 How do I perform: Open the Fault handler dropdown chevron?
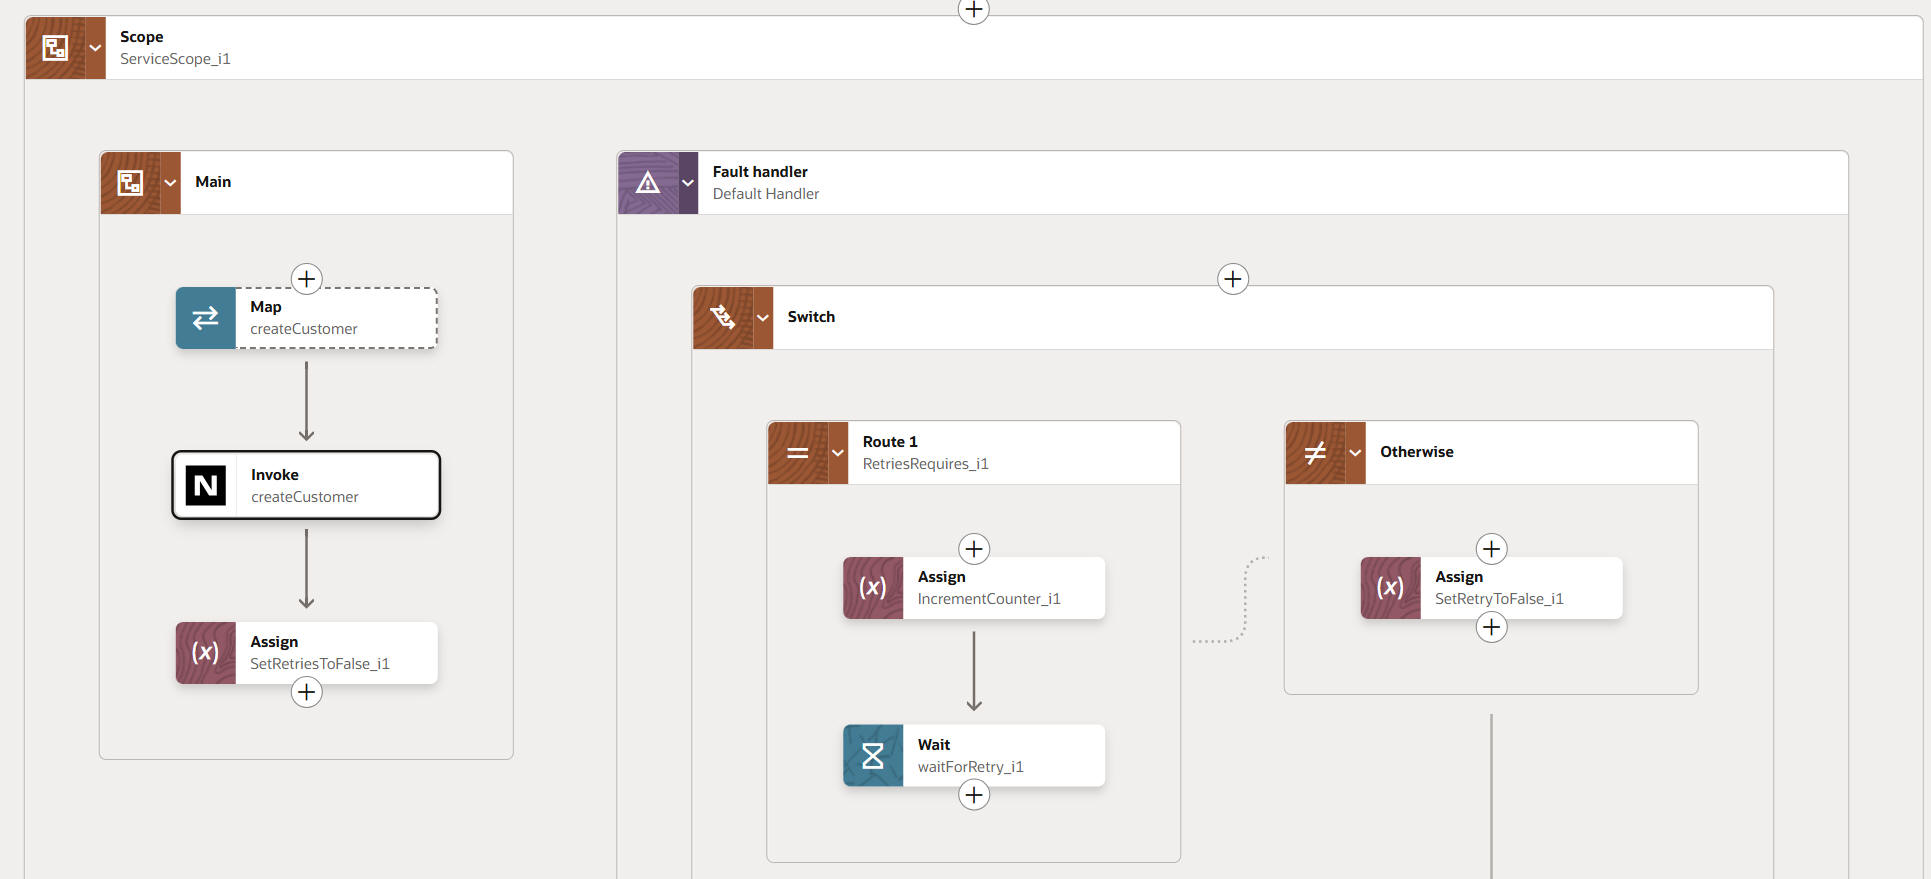tap(688, 182)
